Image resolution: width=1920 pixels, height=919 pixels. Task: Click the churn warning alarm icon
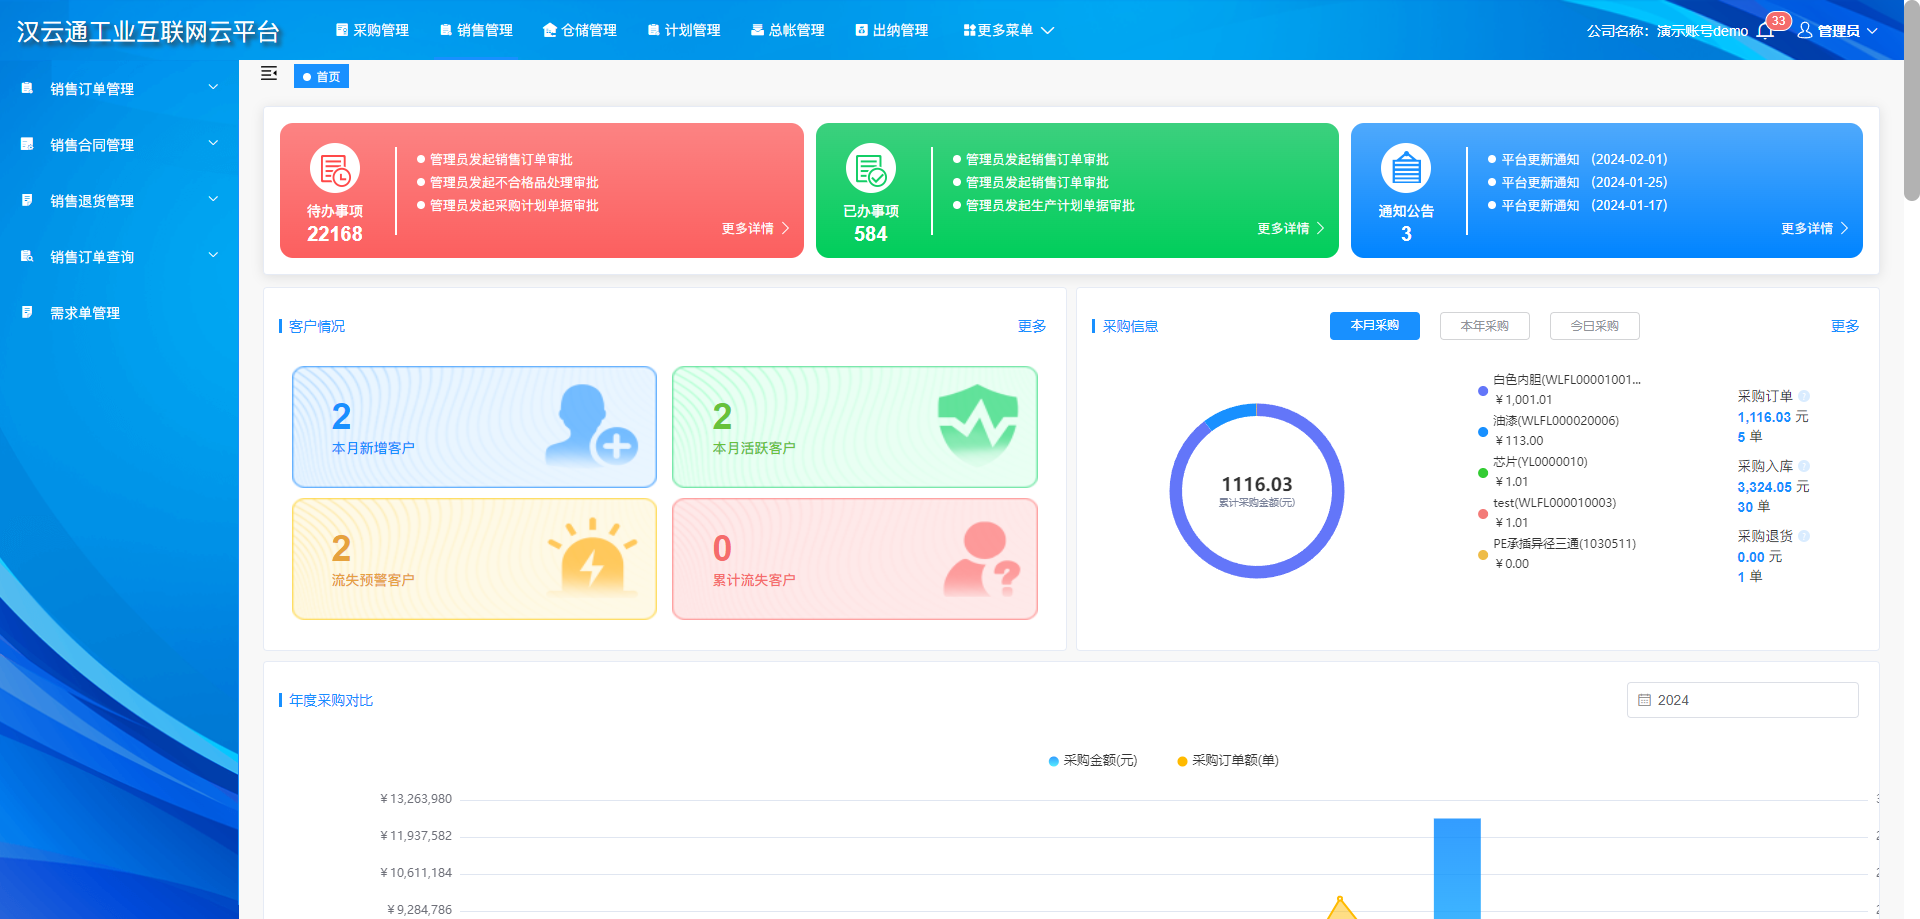592,558
